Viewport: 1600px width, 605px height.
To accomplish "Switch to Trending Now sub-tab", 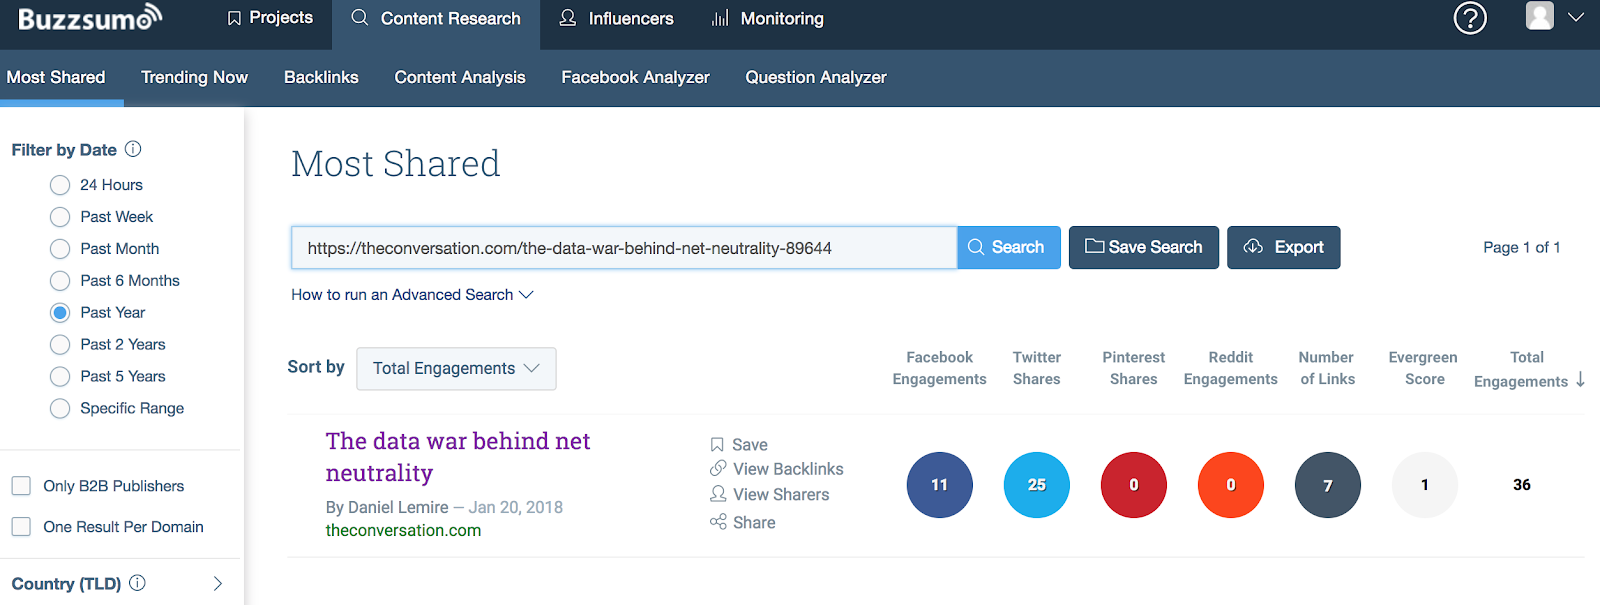I will pyautogui.click(x=194, y=77).
